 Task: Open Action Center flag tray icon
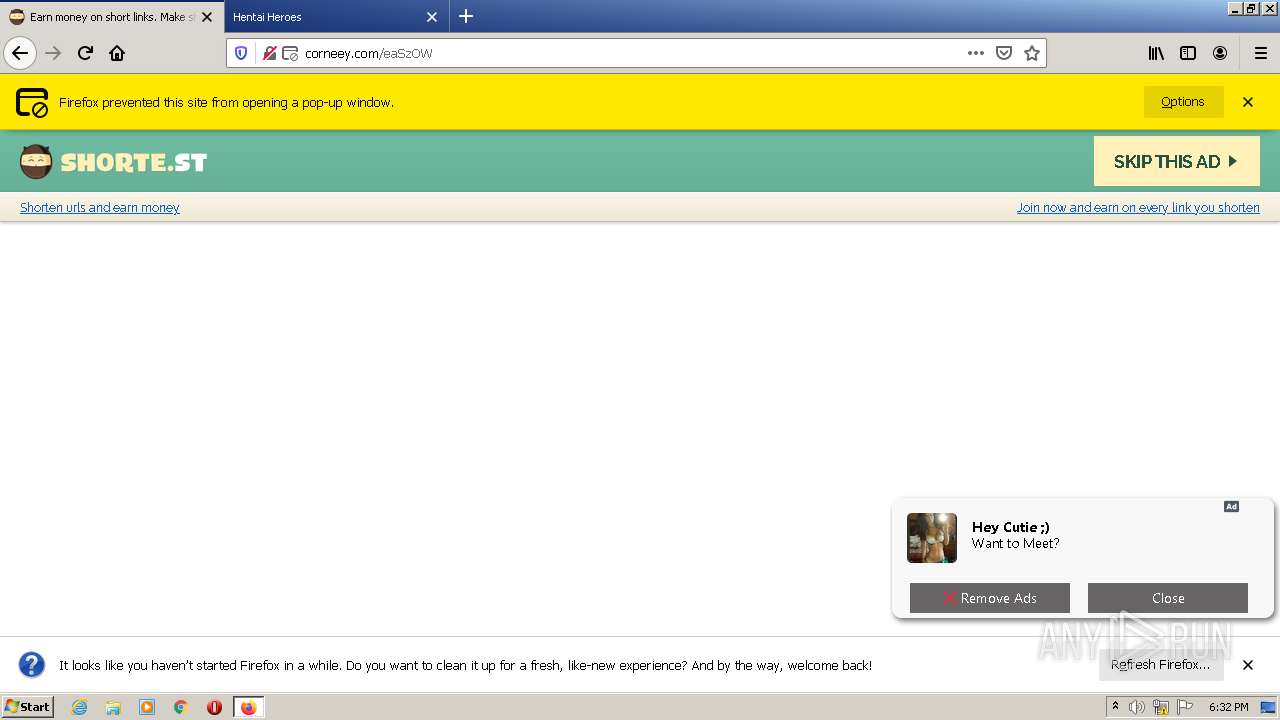pyautogui.click(x=1185, y=707)
